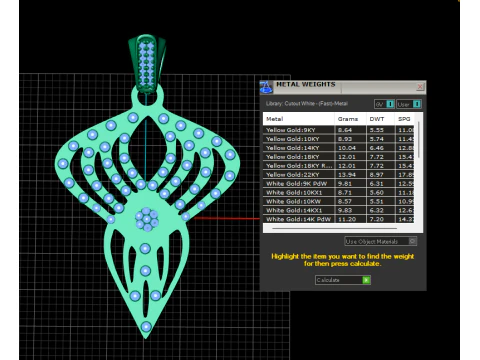This screenshot has height=360, width=480.
Task: Select the Yellow Gold:9KY row
Action: point(339,130)
